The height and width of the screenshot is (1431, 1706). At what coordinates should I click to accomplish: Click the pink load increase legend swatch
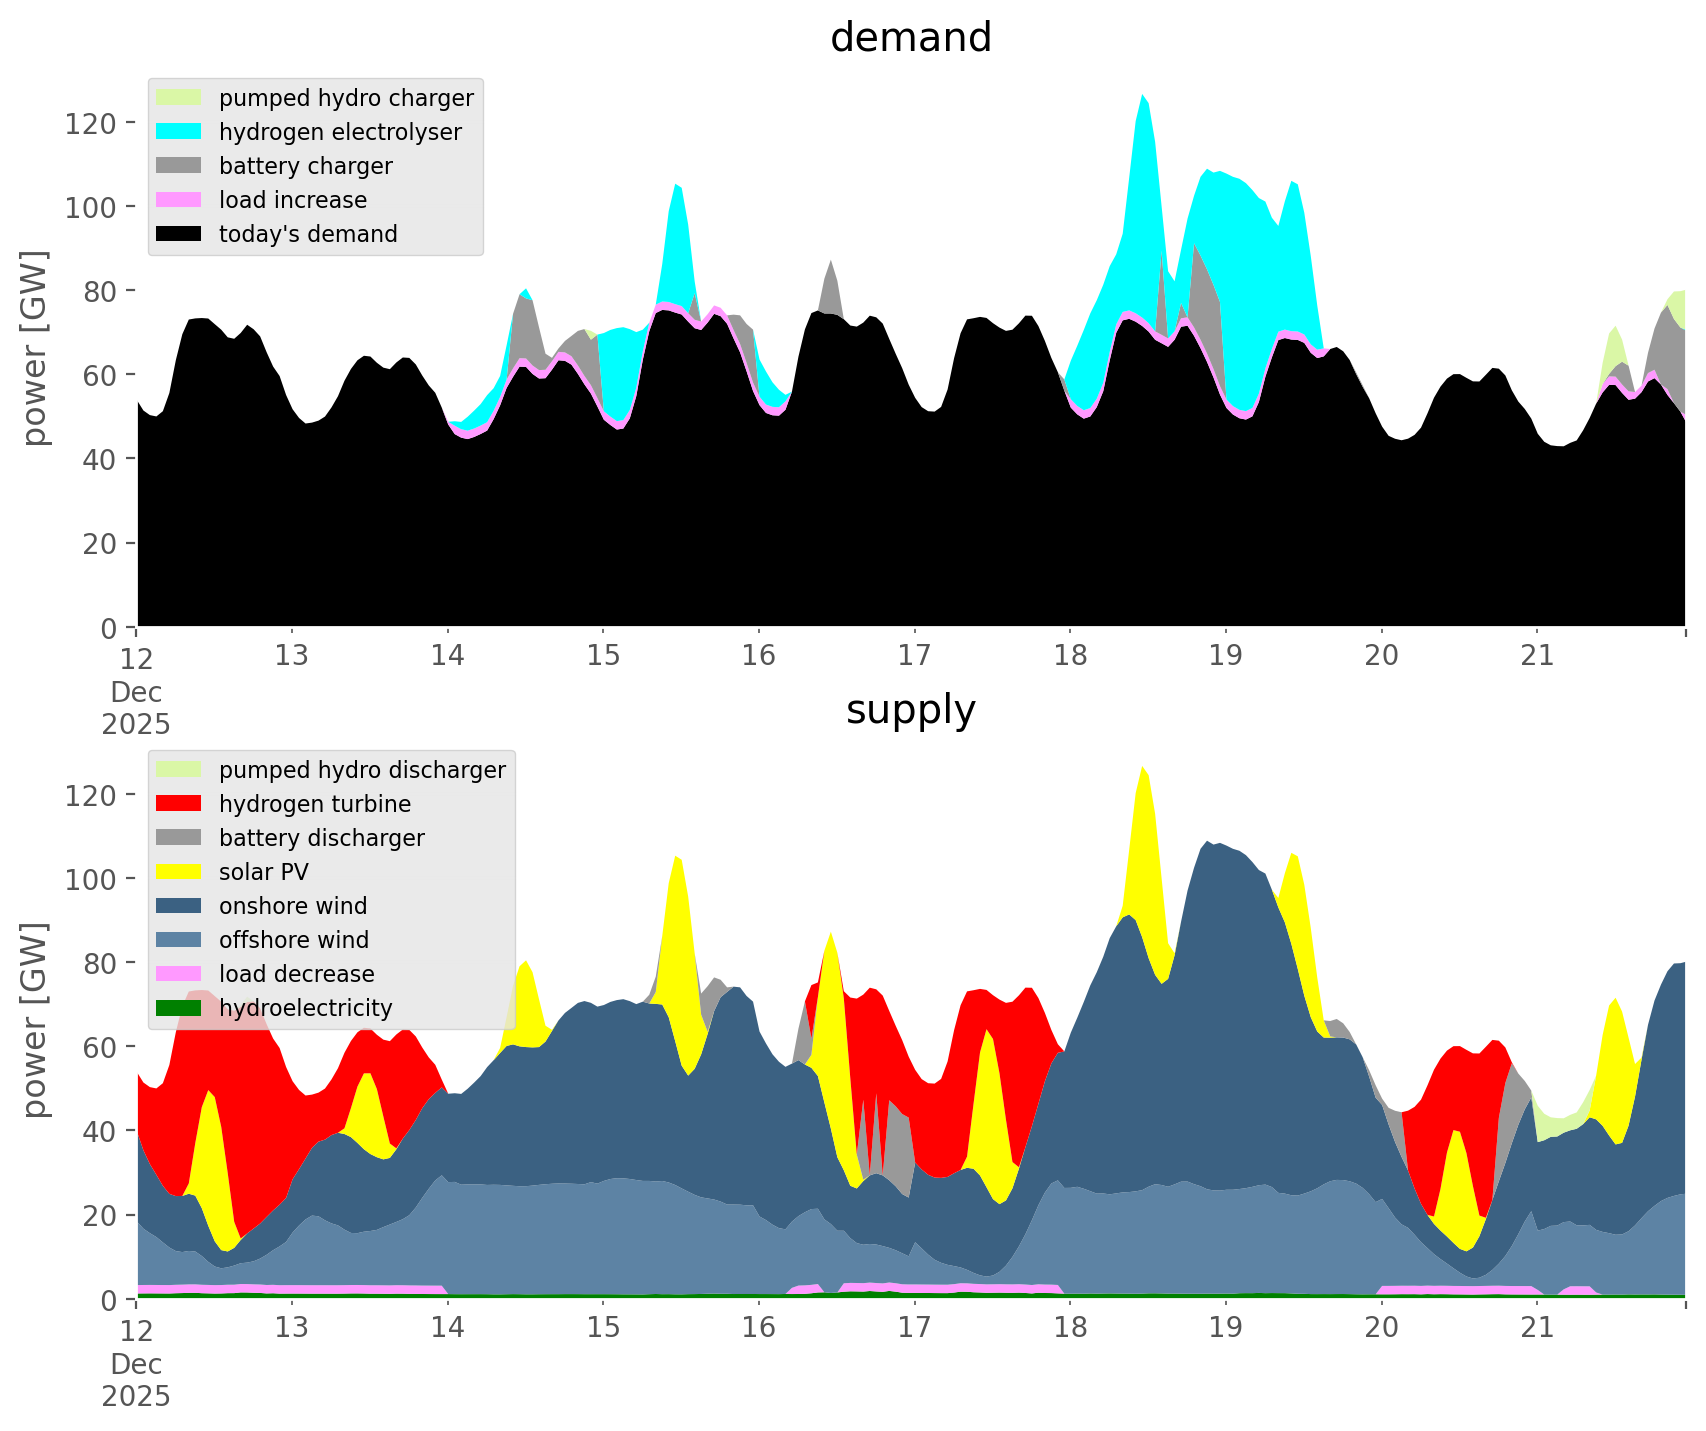[179, 200]
